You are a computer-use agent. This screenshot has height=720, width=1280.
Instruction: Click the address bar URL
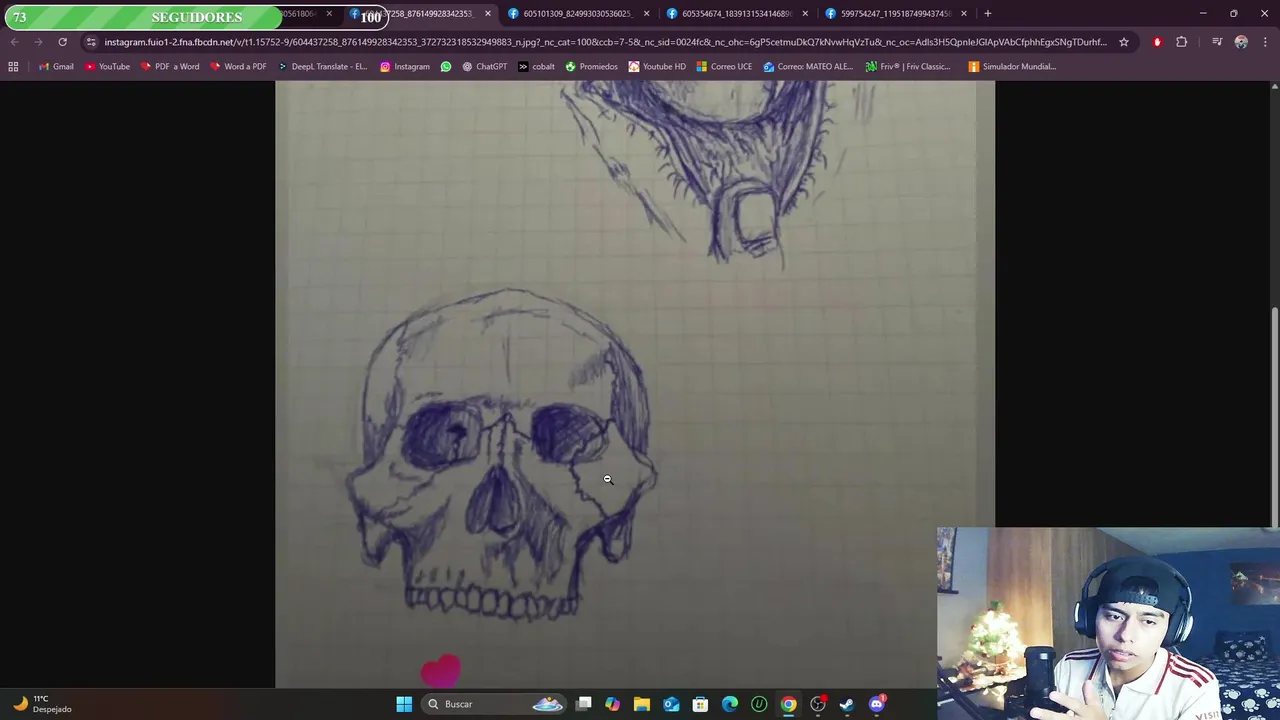click(605, 42)
